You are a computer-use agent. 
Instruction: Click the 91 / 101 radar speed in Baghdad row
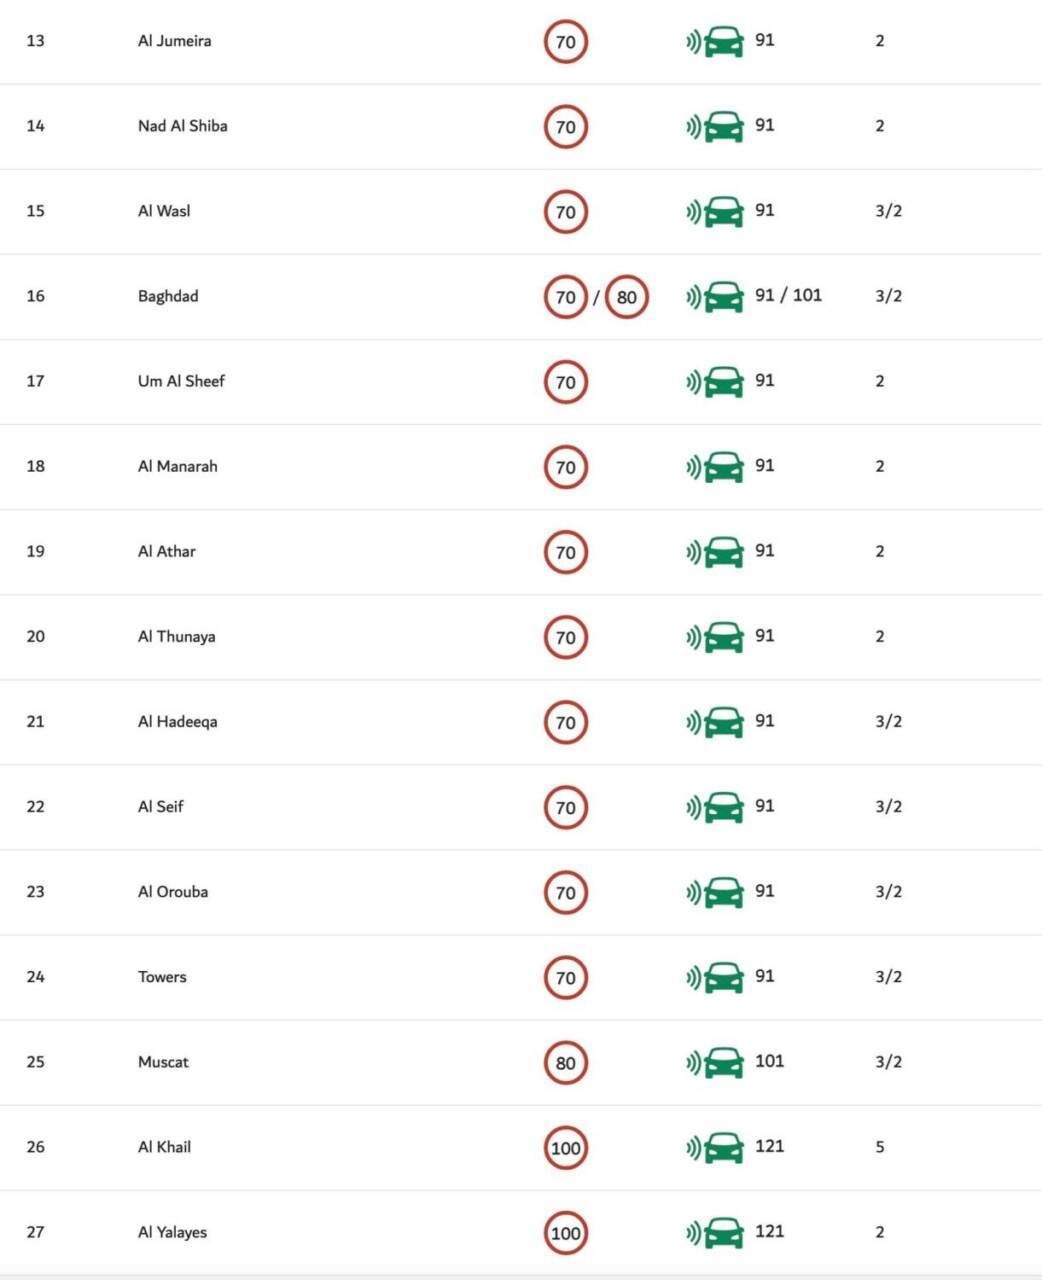(x=789, y=295)
